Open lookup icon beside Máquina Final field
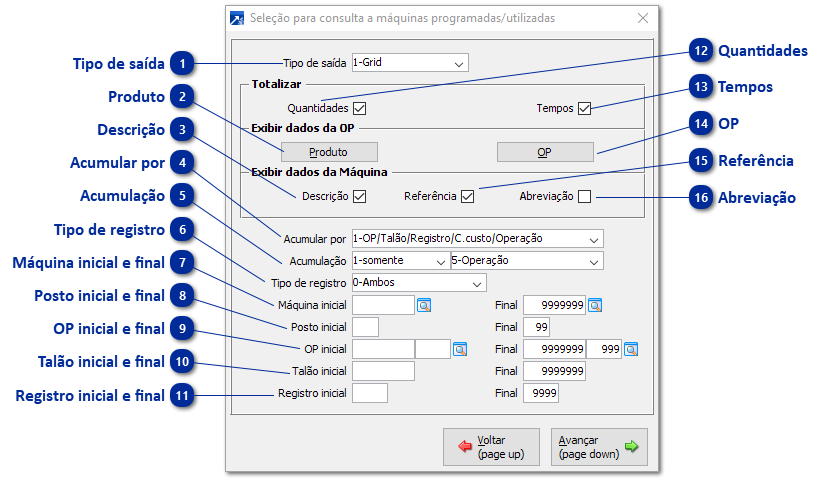 tap(595, 305)
